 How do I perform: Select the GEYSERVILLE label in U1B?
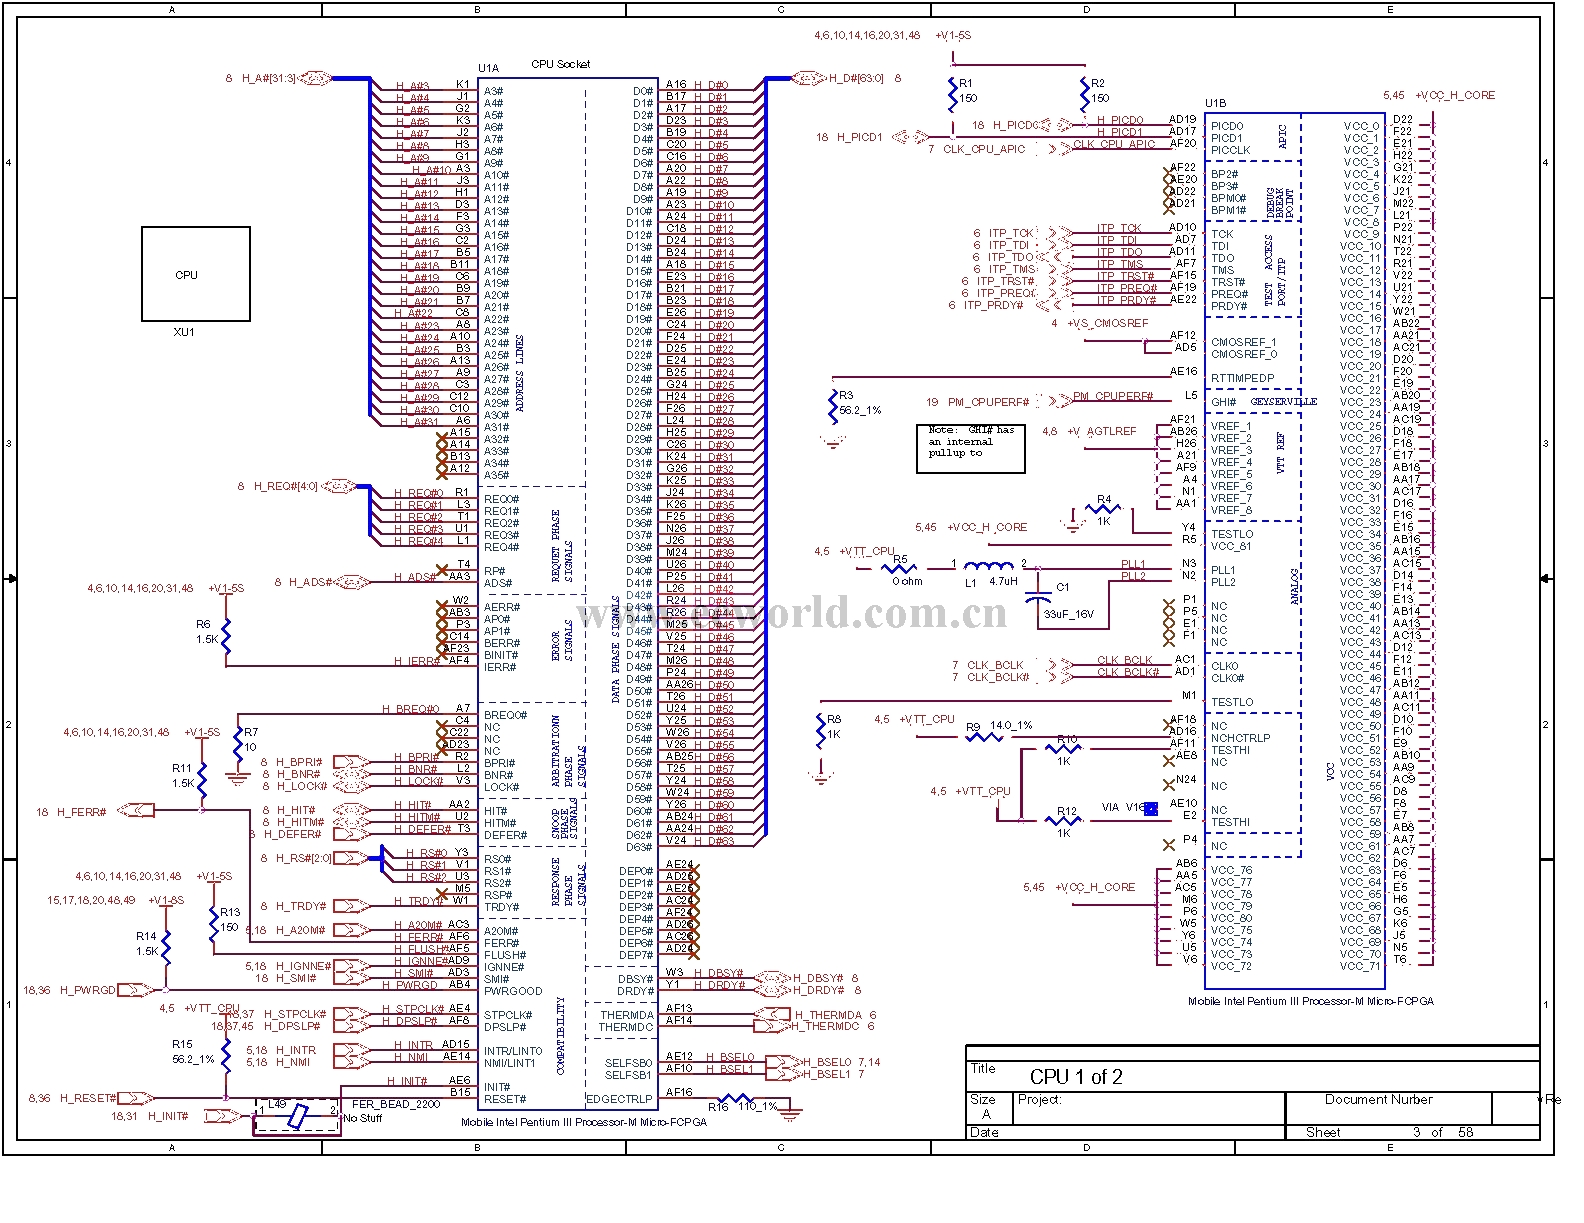click(1284, 401)
